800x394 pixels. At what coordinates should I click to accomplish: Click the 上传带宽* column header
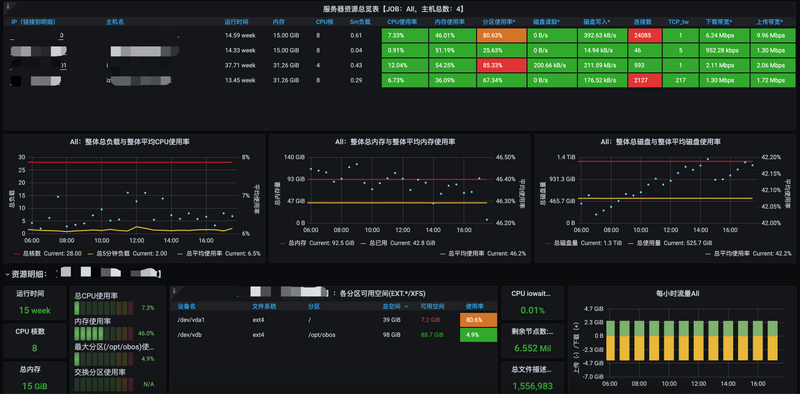770,22
